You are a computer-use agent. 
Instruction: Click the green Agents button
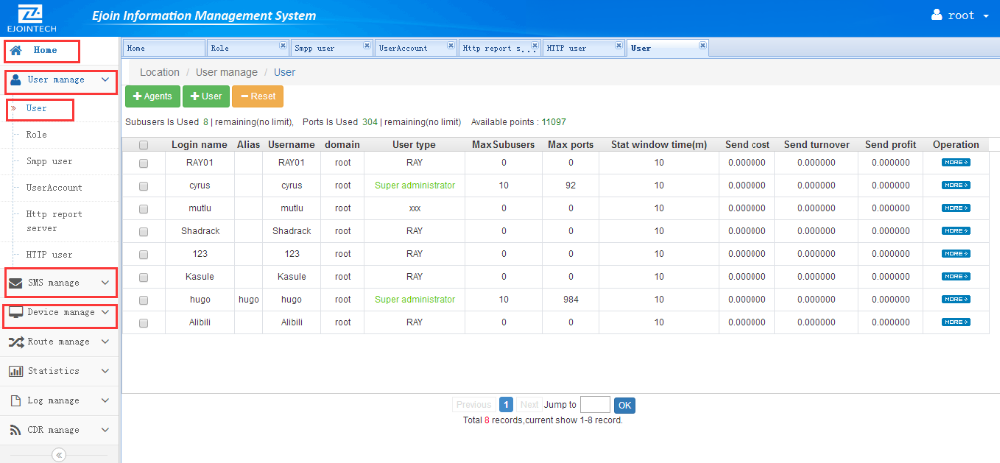click(x=152, y=96)
